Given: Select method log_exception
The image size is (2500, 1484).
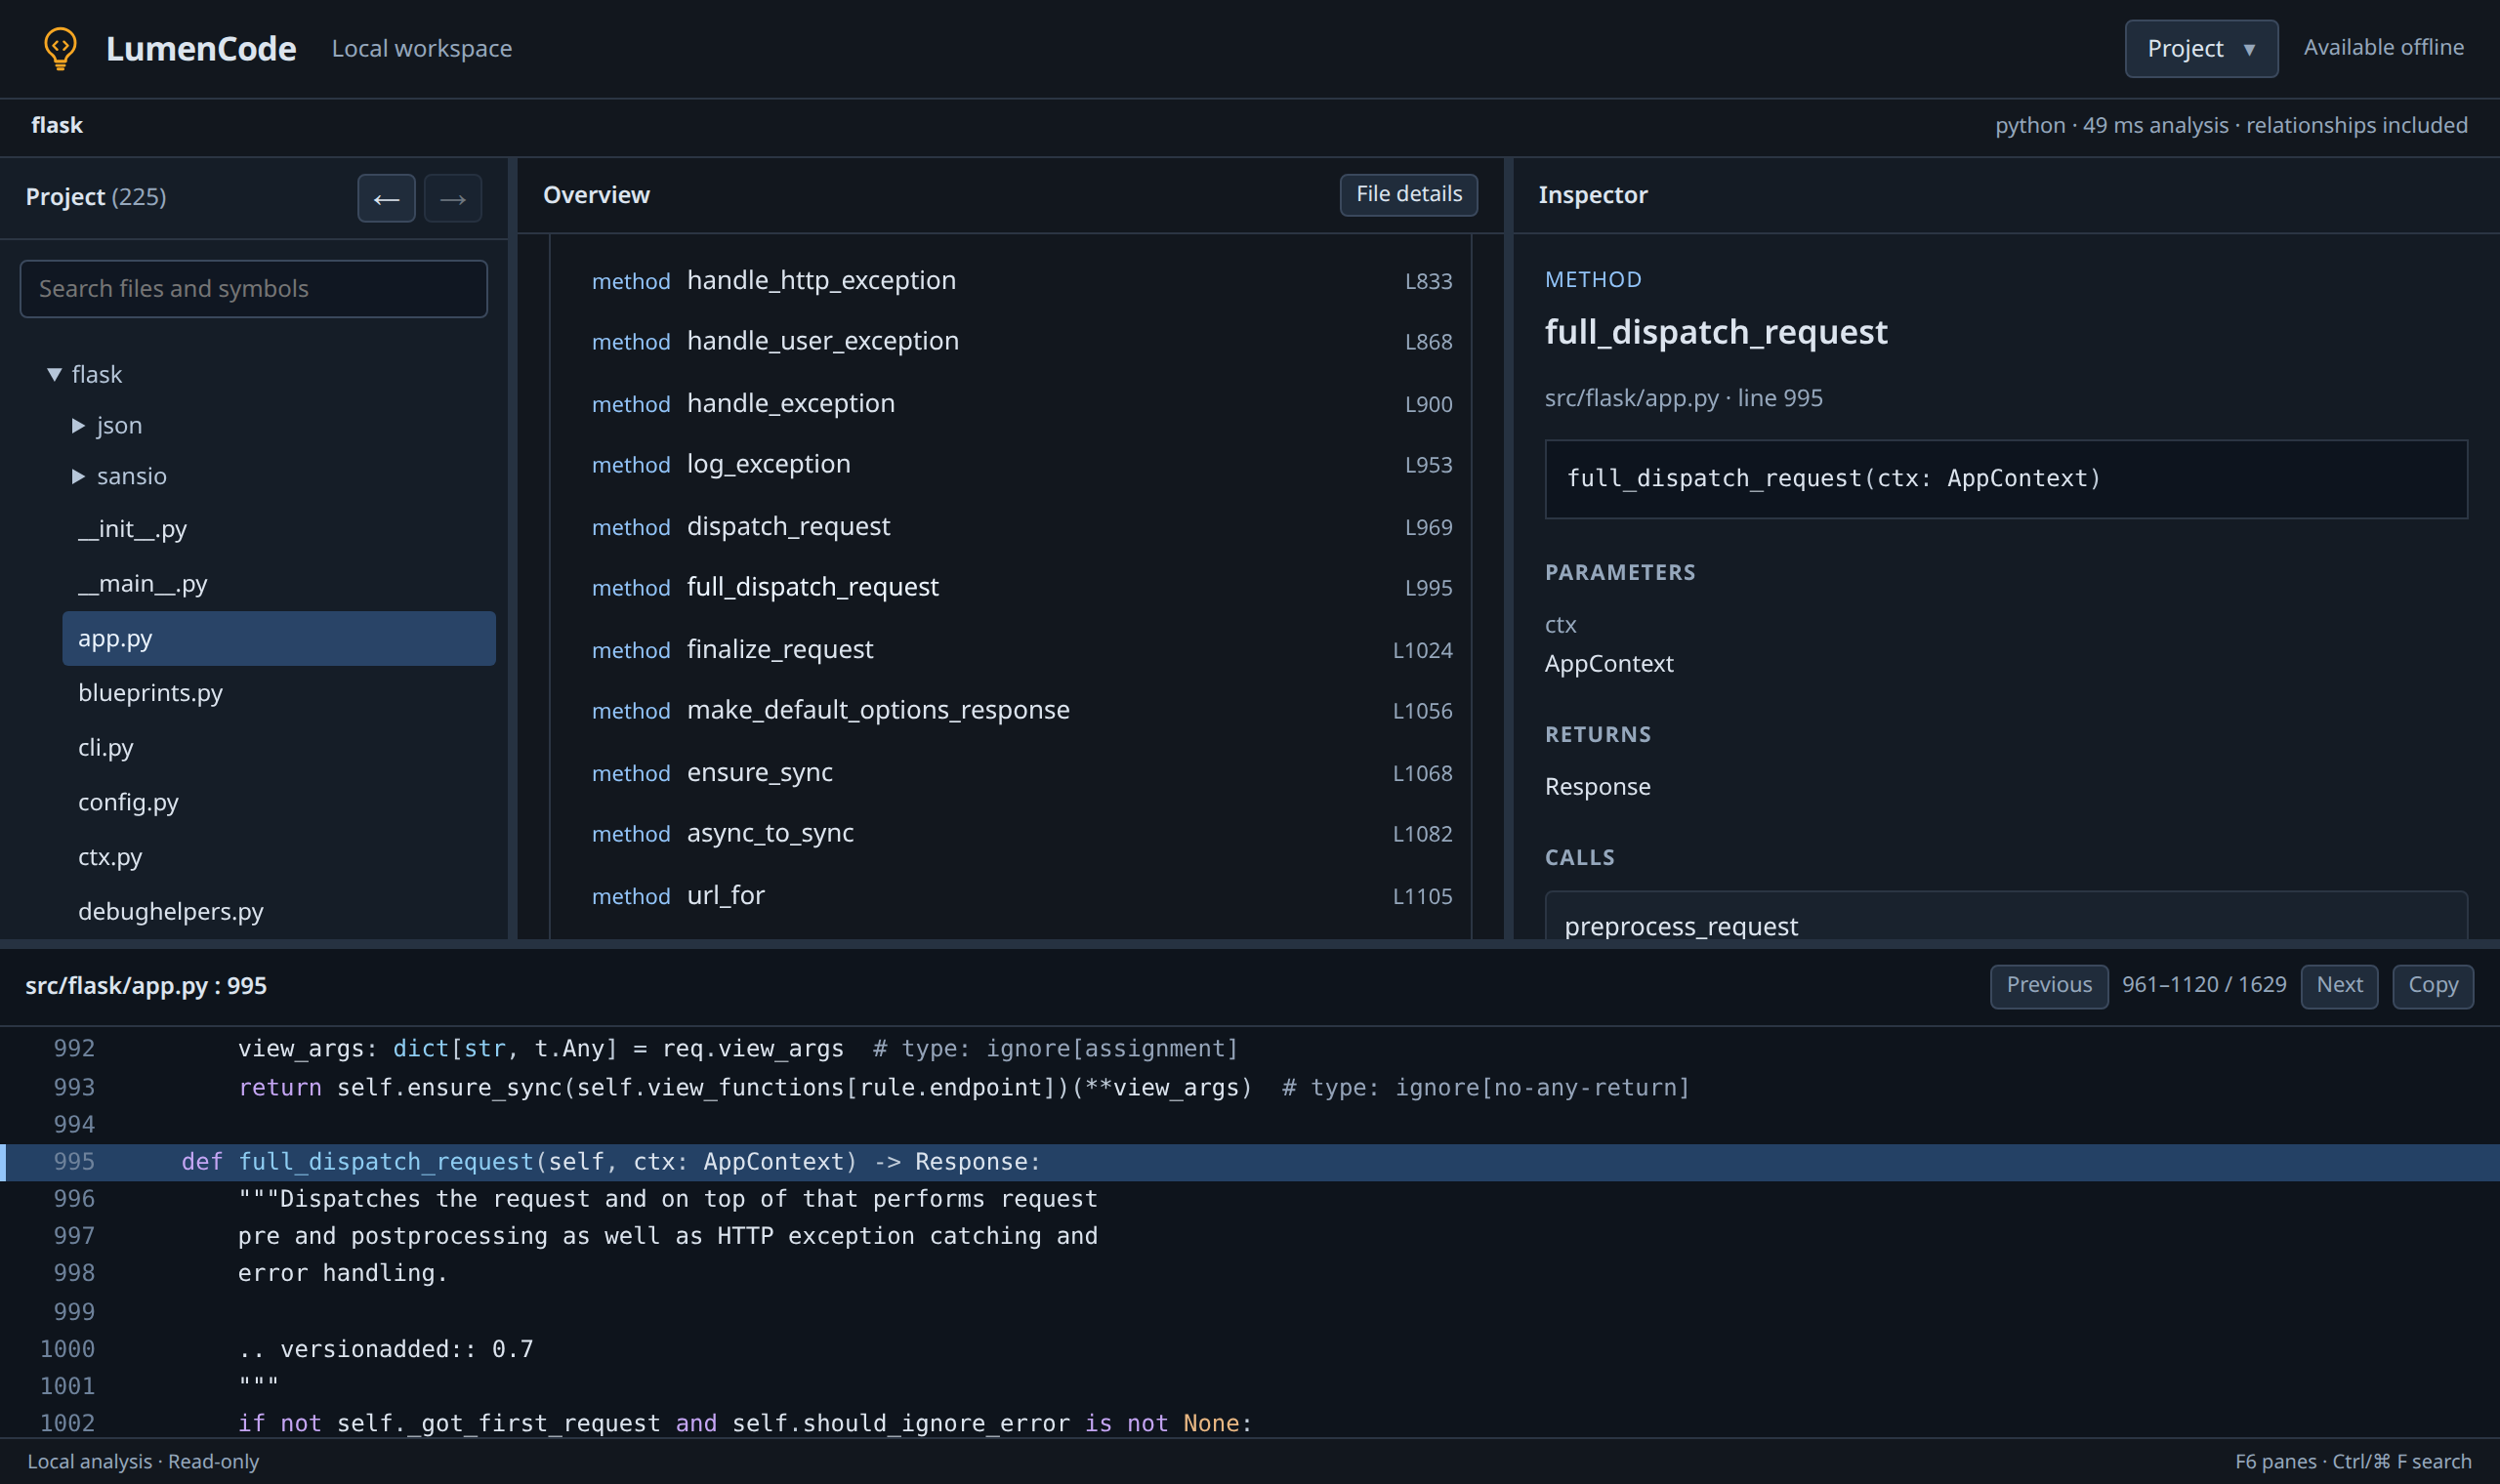Looking at the screenshot, I should tap(1021, 464).
